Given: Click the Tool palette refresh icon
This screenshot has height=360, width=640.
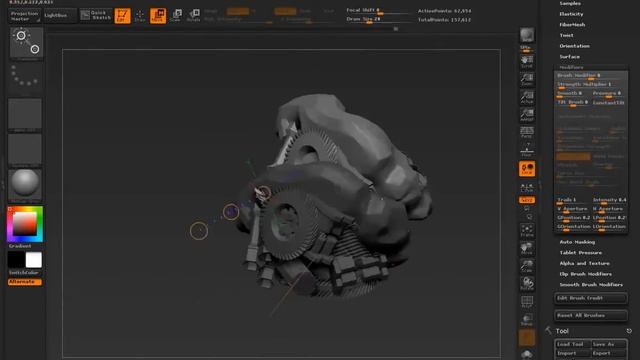Looking at the screenshot, I should (x=629, y=331).
